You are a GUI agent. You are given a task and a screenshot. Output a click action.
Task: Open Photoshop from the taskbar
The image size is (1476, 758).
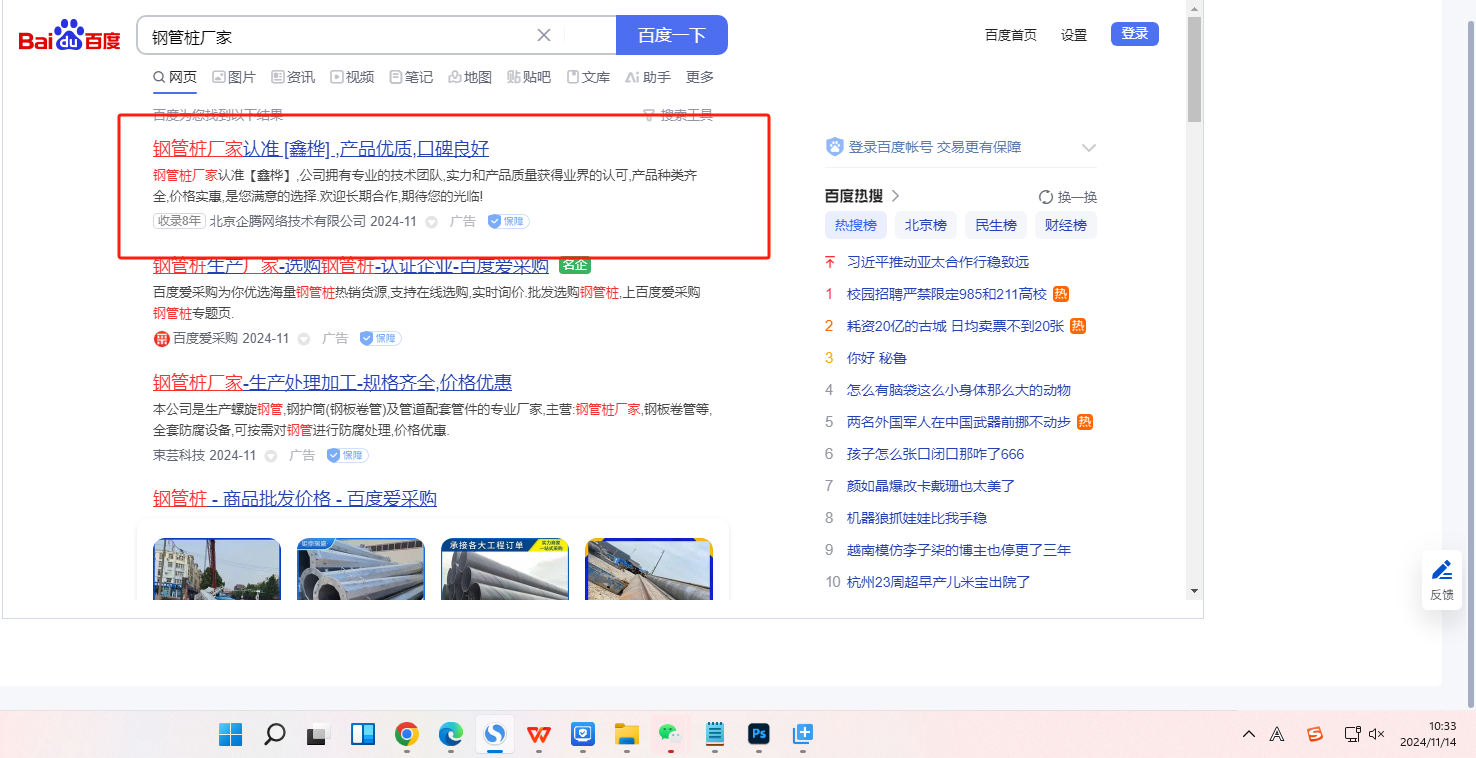pos(759,735)
